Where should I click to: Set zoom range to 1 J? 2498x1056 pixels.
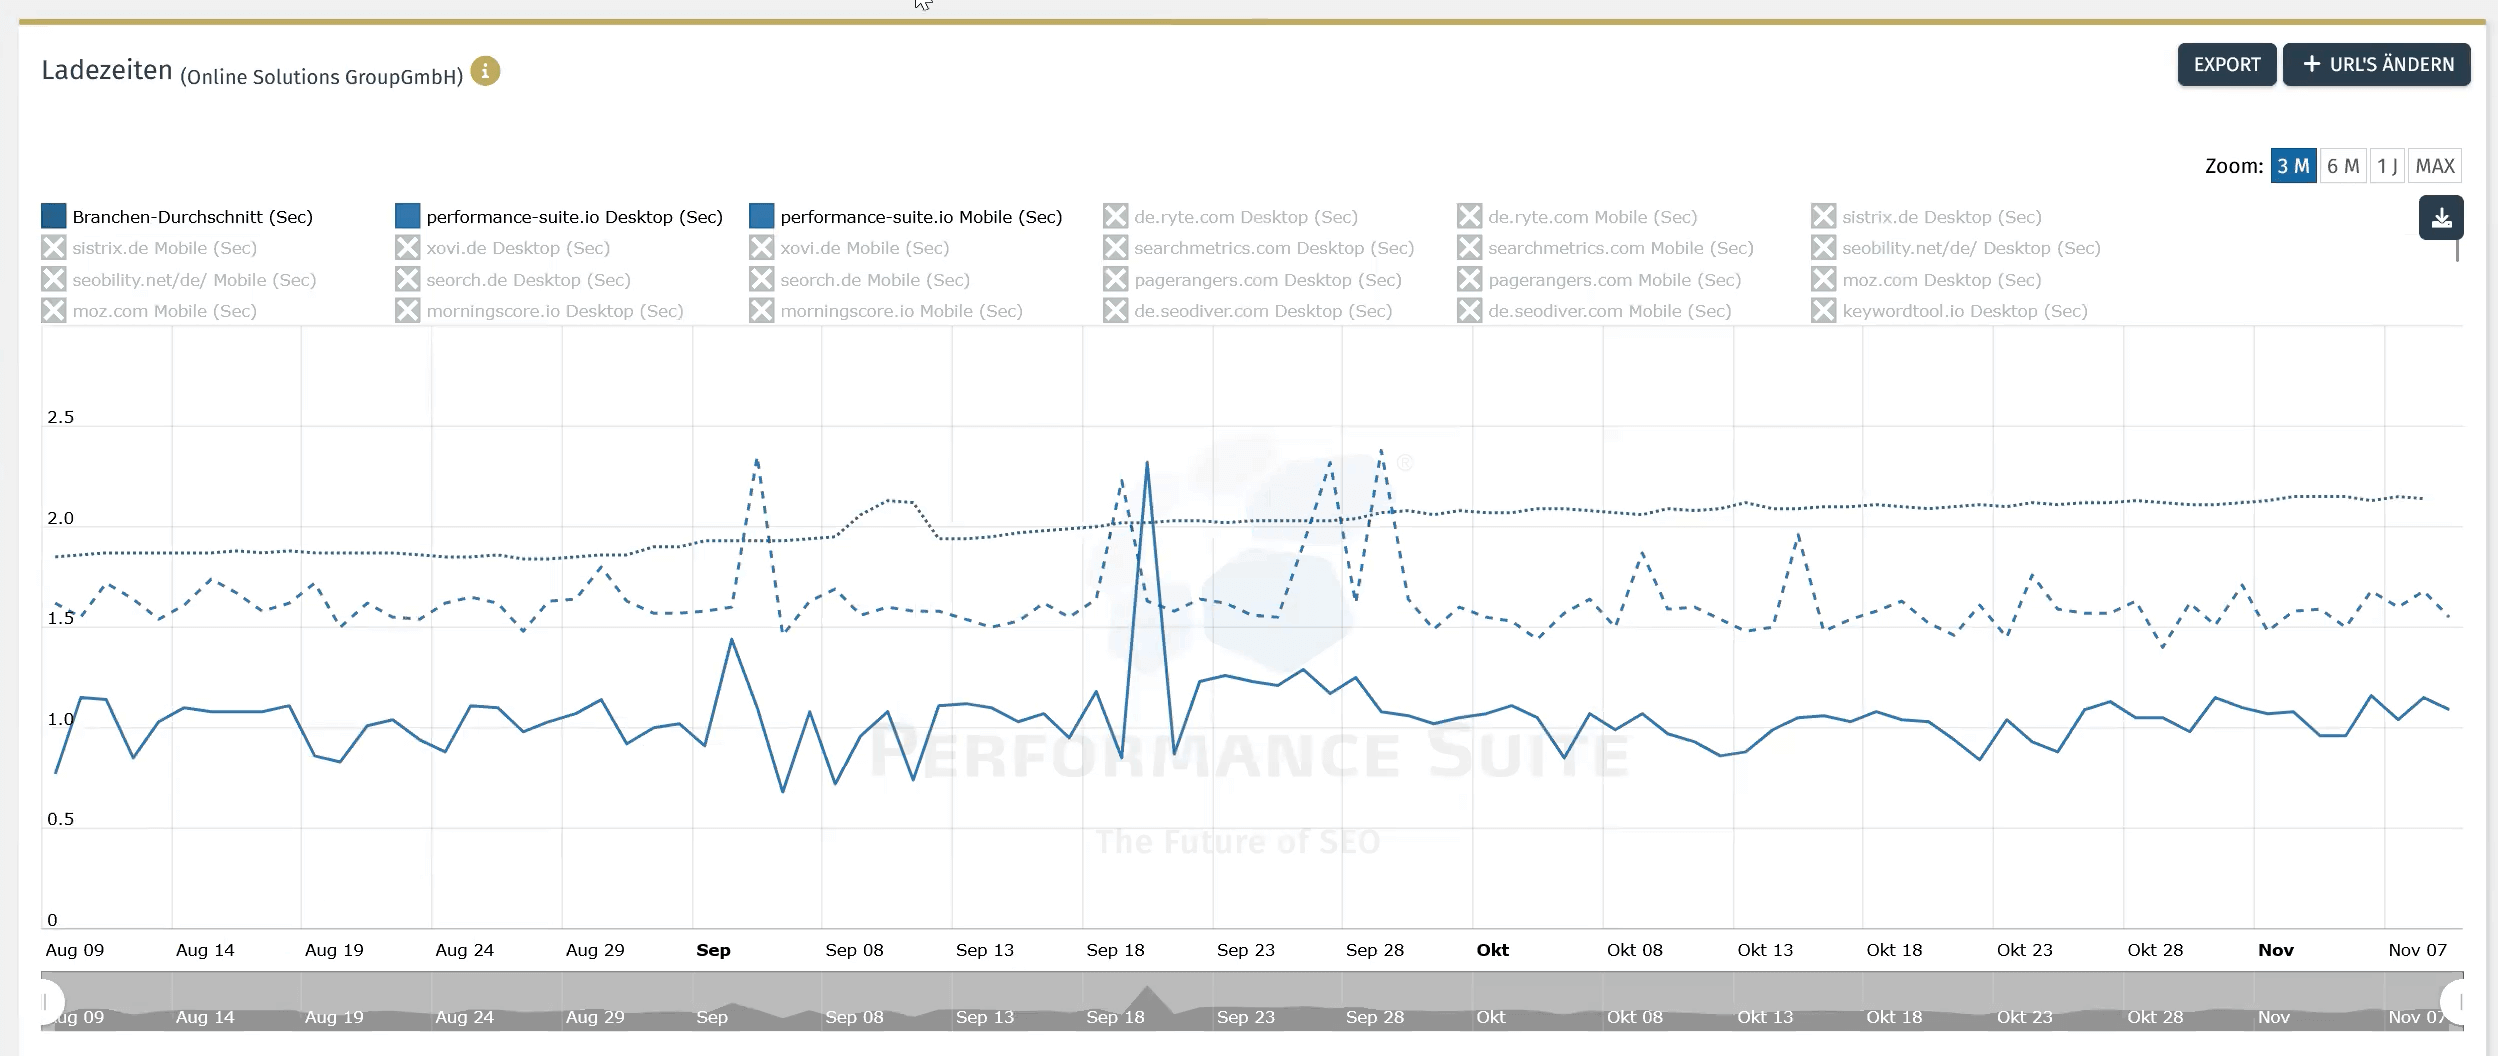click(2387, 166)
